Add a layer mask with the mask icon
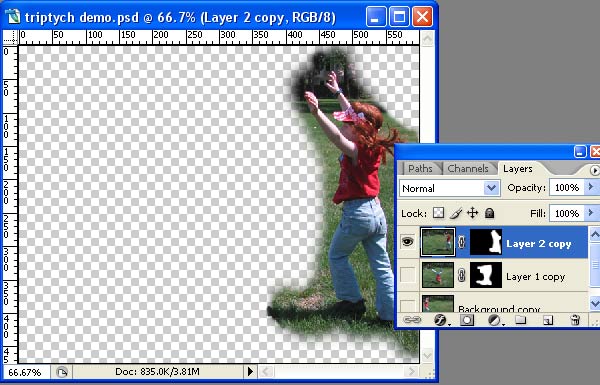Viewport: 600px width, 385px height. pyautogui.click(x=467, y=320)
